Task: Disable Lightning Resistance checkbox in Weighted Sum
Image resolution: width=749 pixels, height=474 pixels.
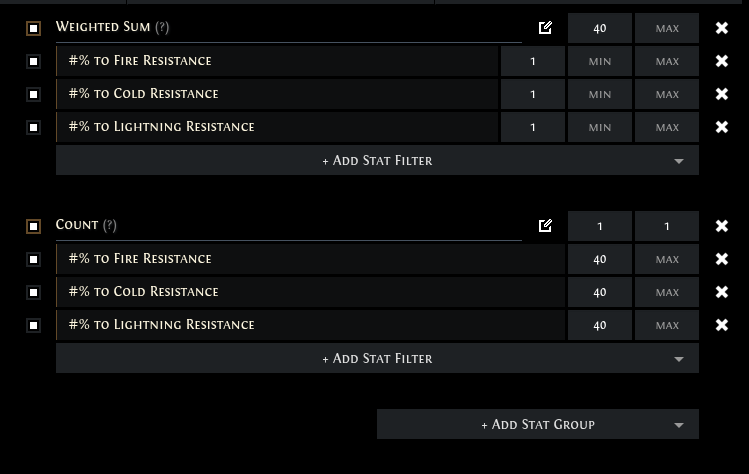Action: (33, 127)
